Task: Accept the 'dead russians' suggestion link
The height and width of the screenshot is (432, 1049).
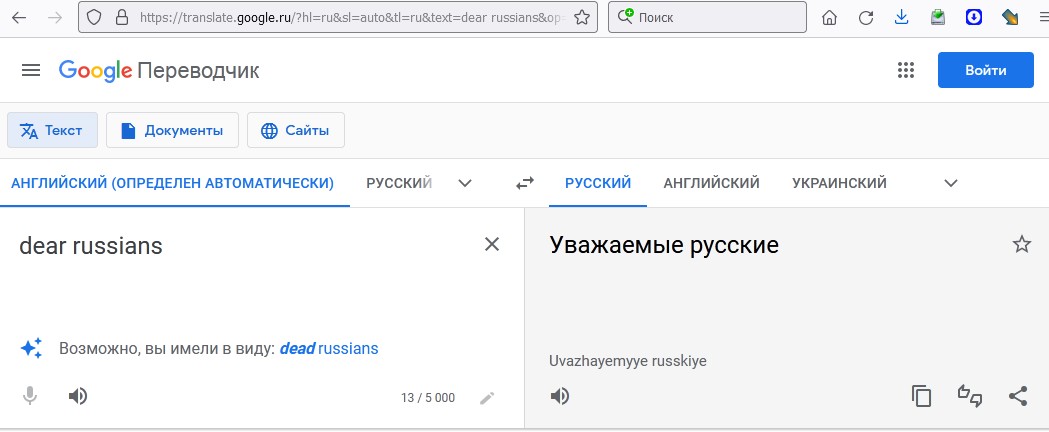Action: (328, 348)
